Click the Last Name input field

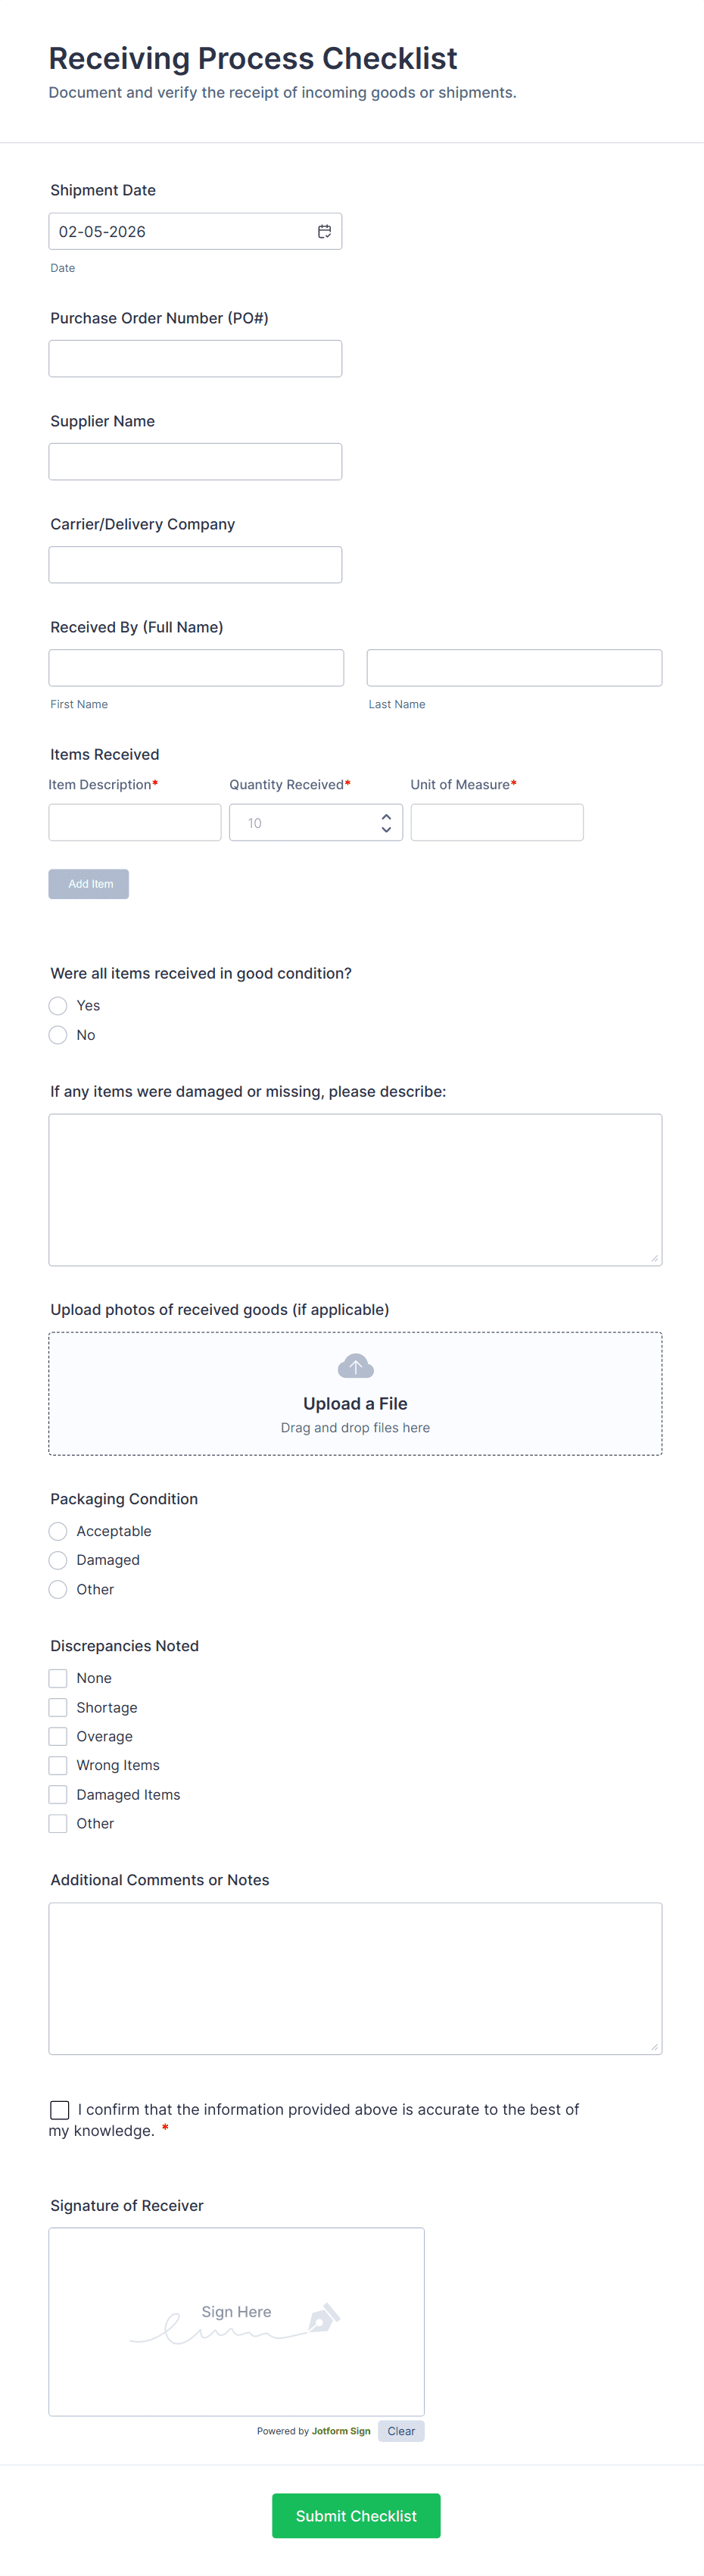coord(514,667)
